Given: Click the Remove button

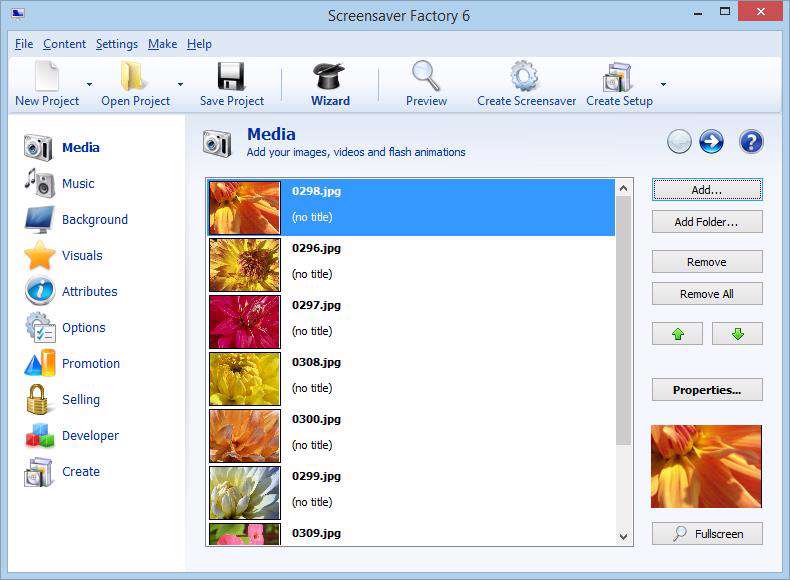Looking at the screenshot, I should (707, 262).
